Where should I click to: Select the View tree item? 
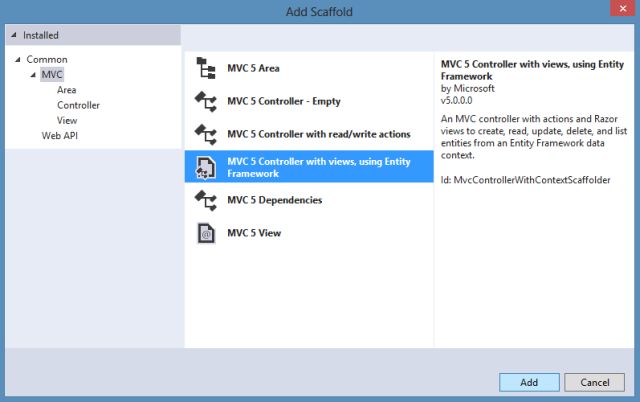pos(67,120)
